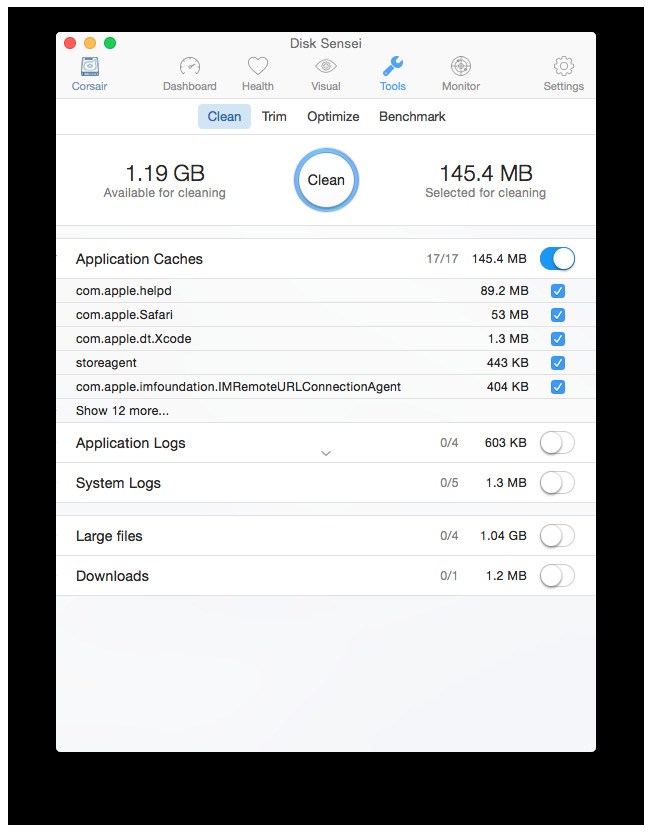Image resolution: width=652 pixels, height=832 pixels.
Task: Zoom the window with the green button
Action: 110,43
